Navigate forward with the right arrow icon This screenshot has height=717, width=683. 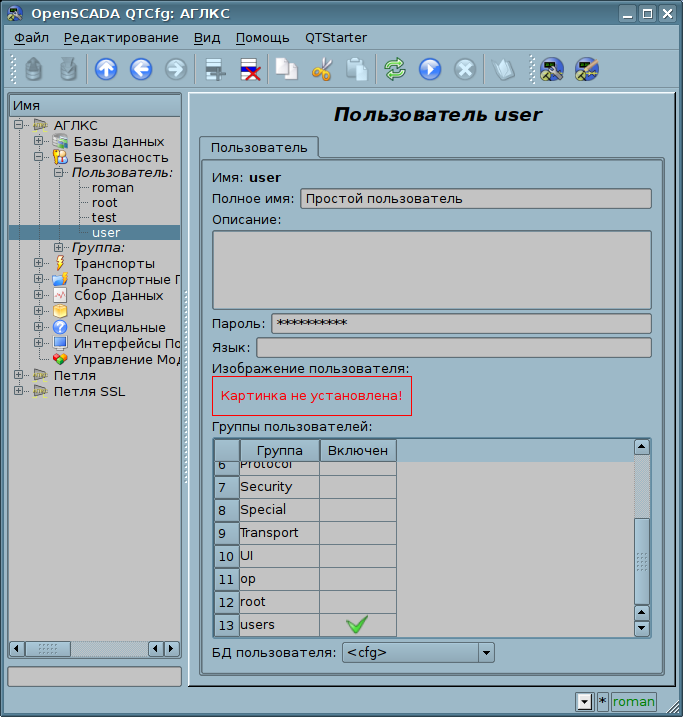pos(176,70)
